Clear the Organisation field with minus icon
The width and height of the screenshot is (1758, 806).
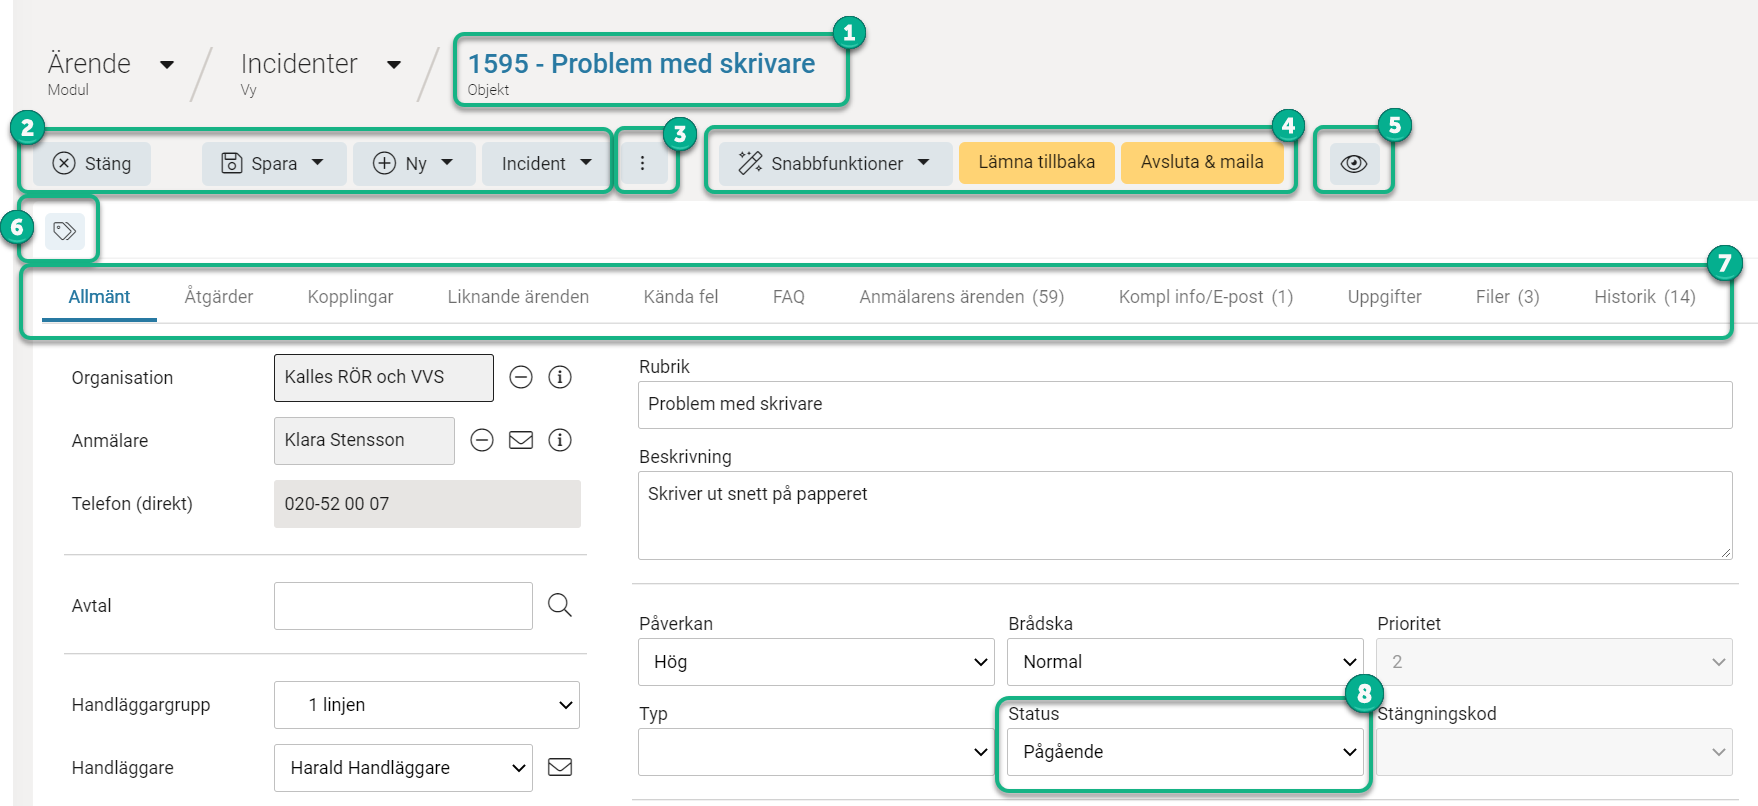coord(521,377)
